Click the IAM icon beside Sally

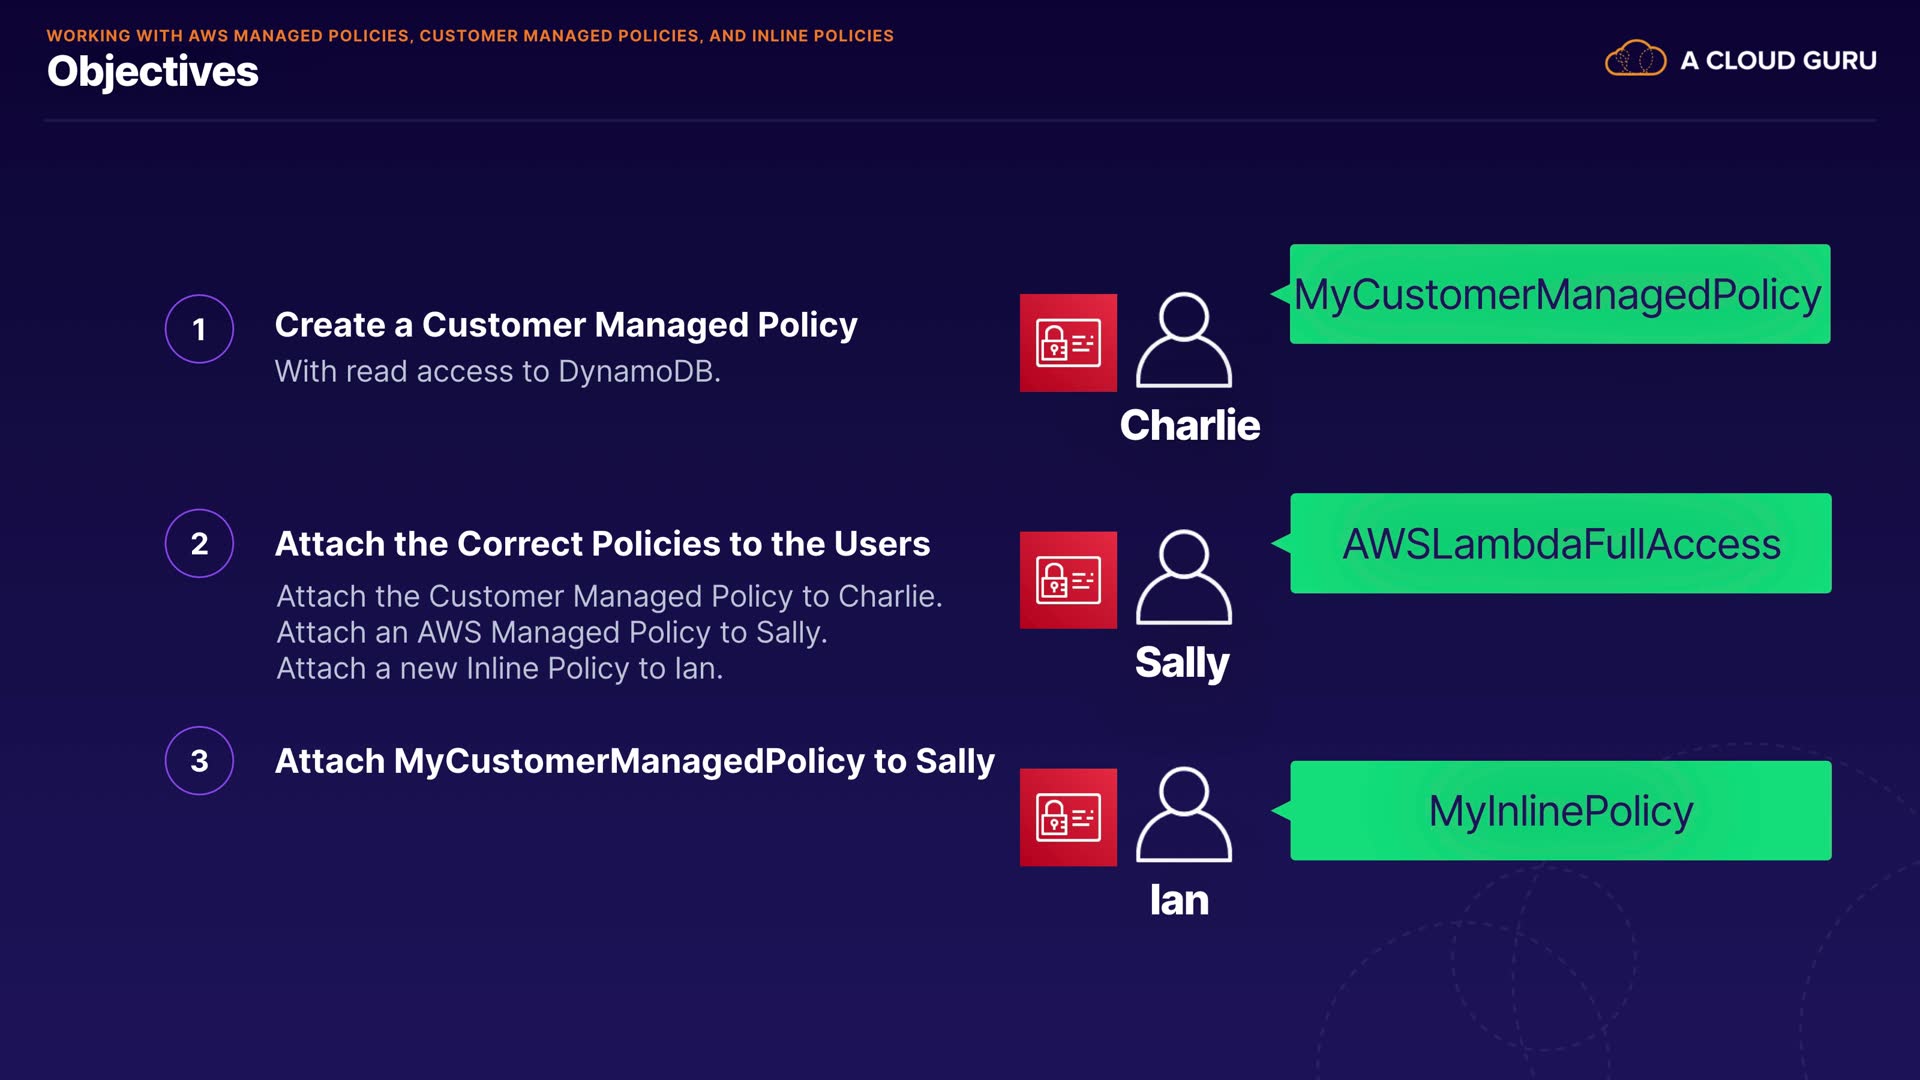[x=1068, y=580]
